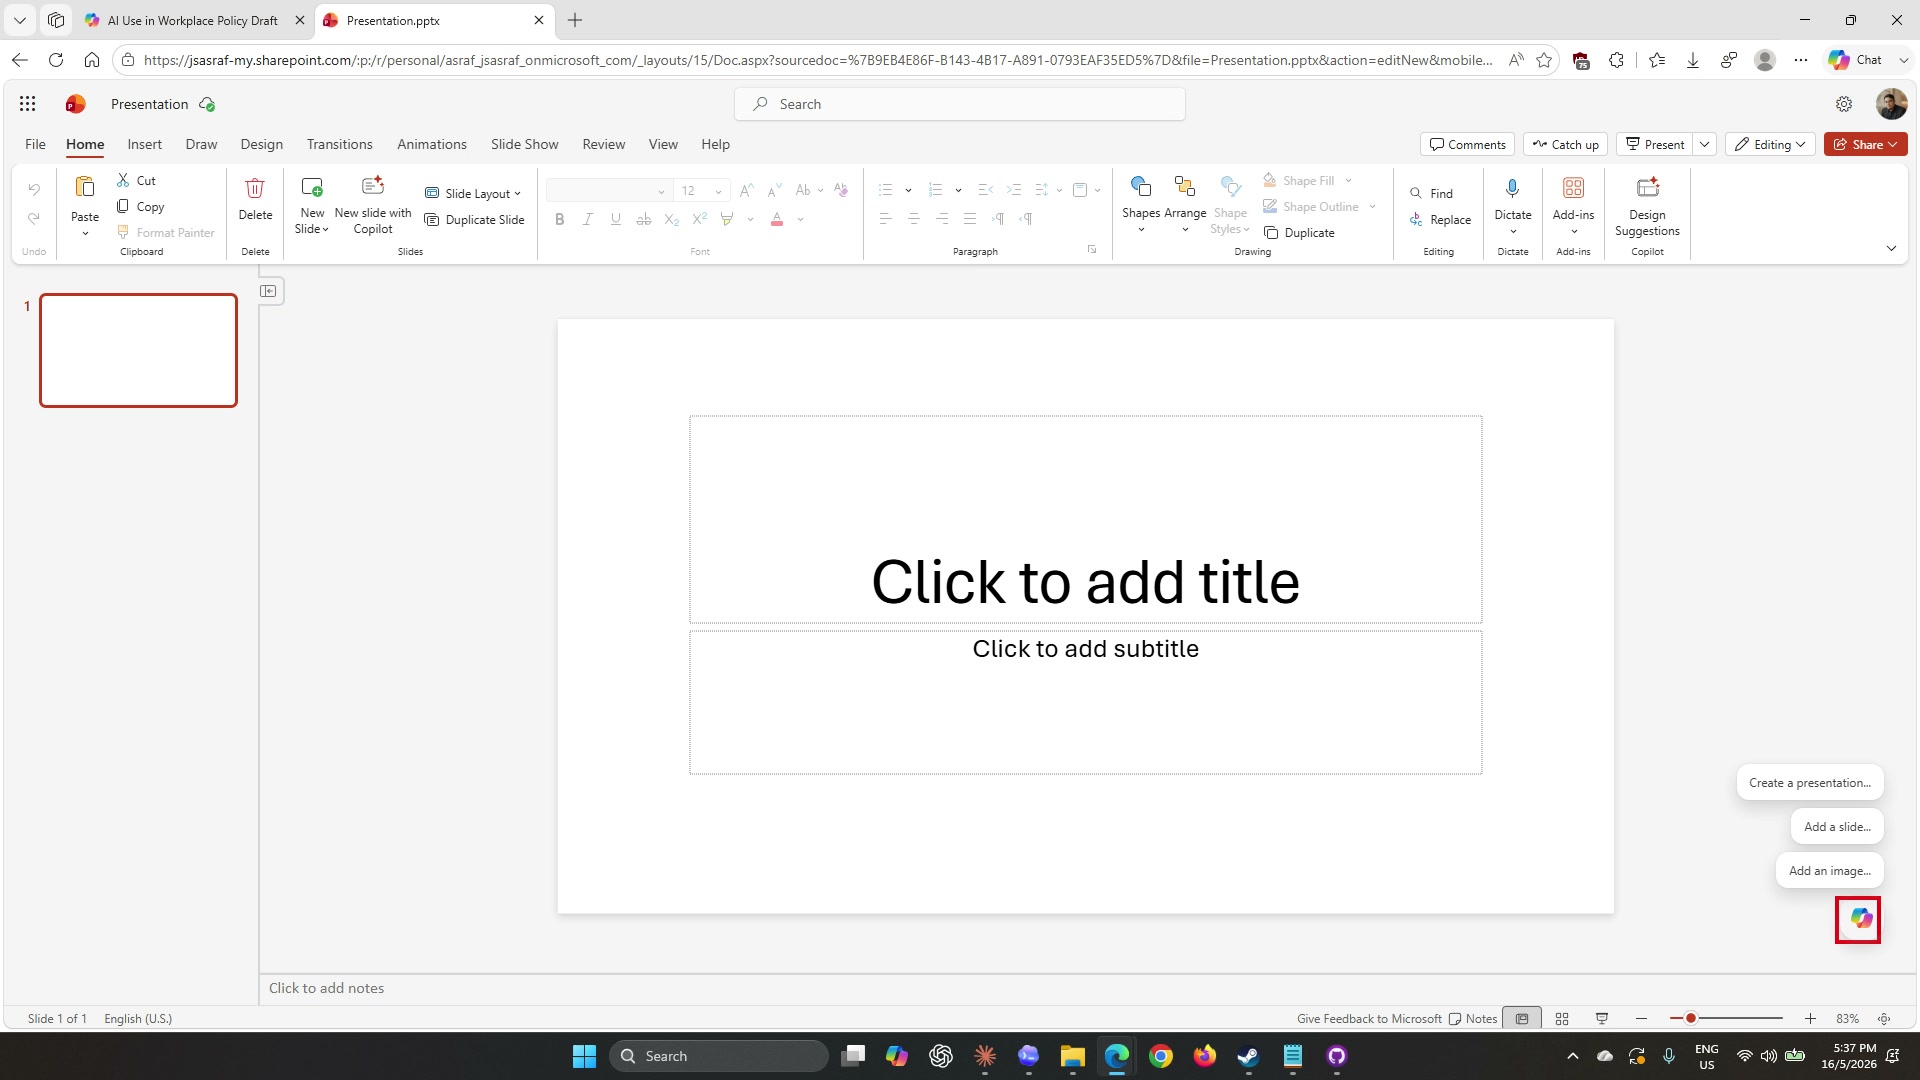Expand the ribbon display options chevron
Screen dimensions: 1920x1080
click(1891, 248)
